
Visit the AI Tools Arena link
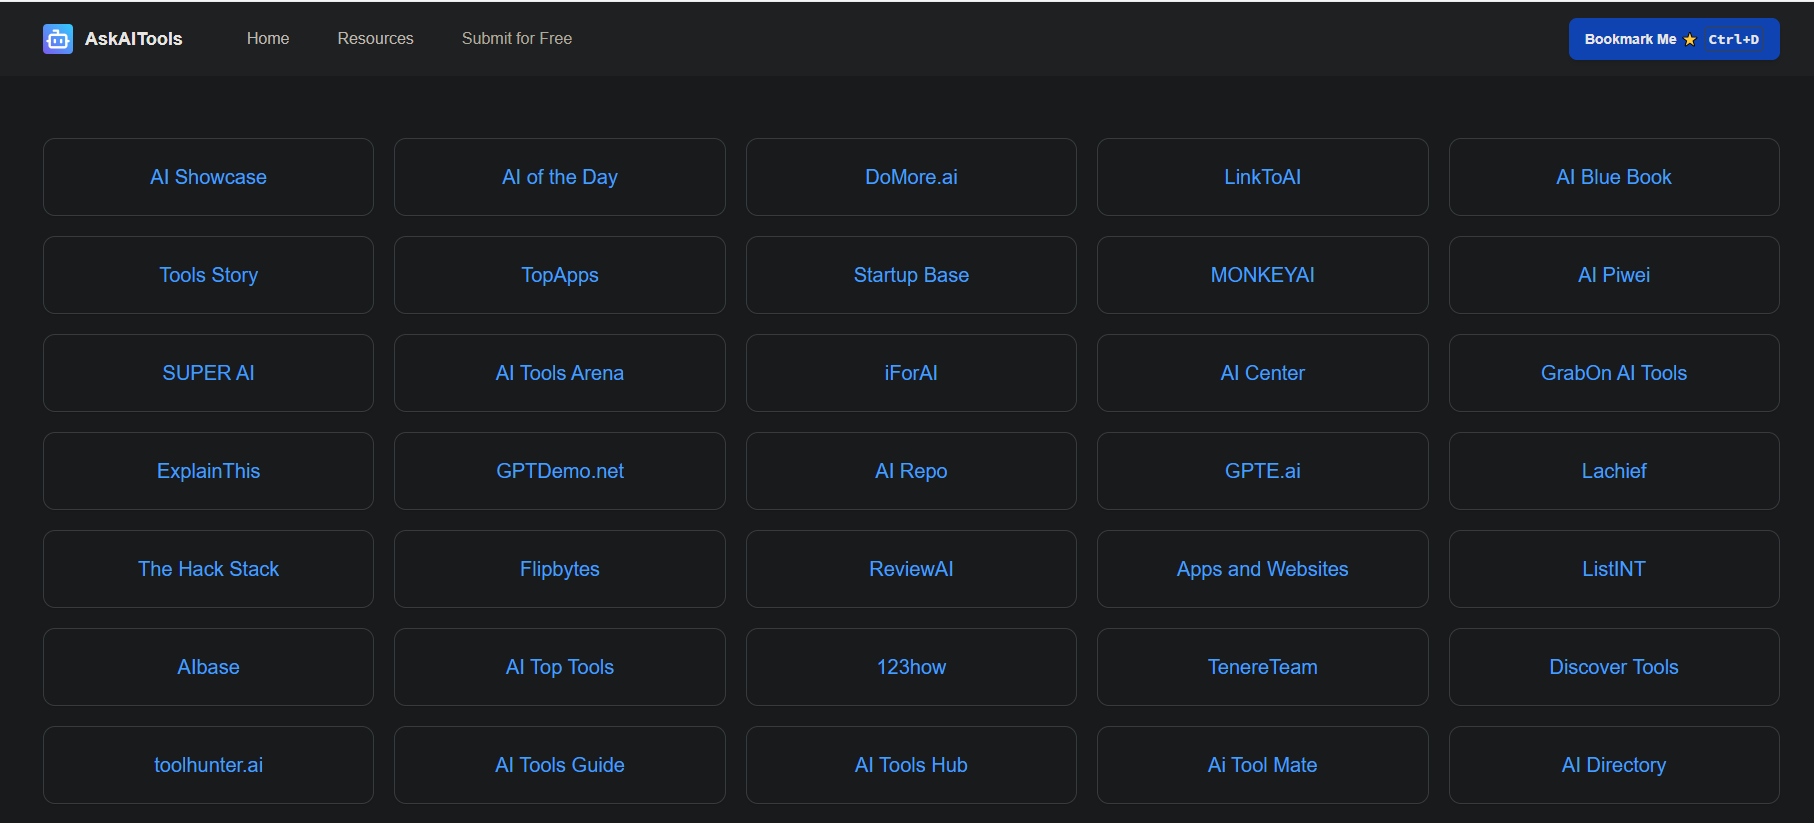[x=559, y=373]
